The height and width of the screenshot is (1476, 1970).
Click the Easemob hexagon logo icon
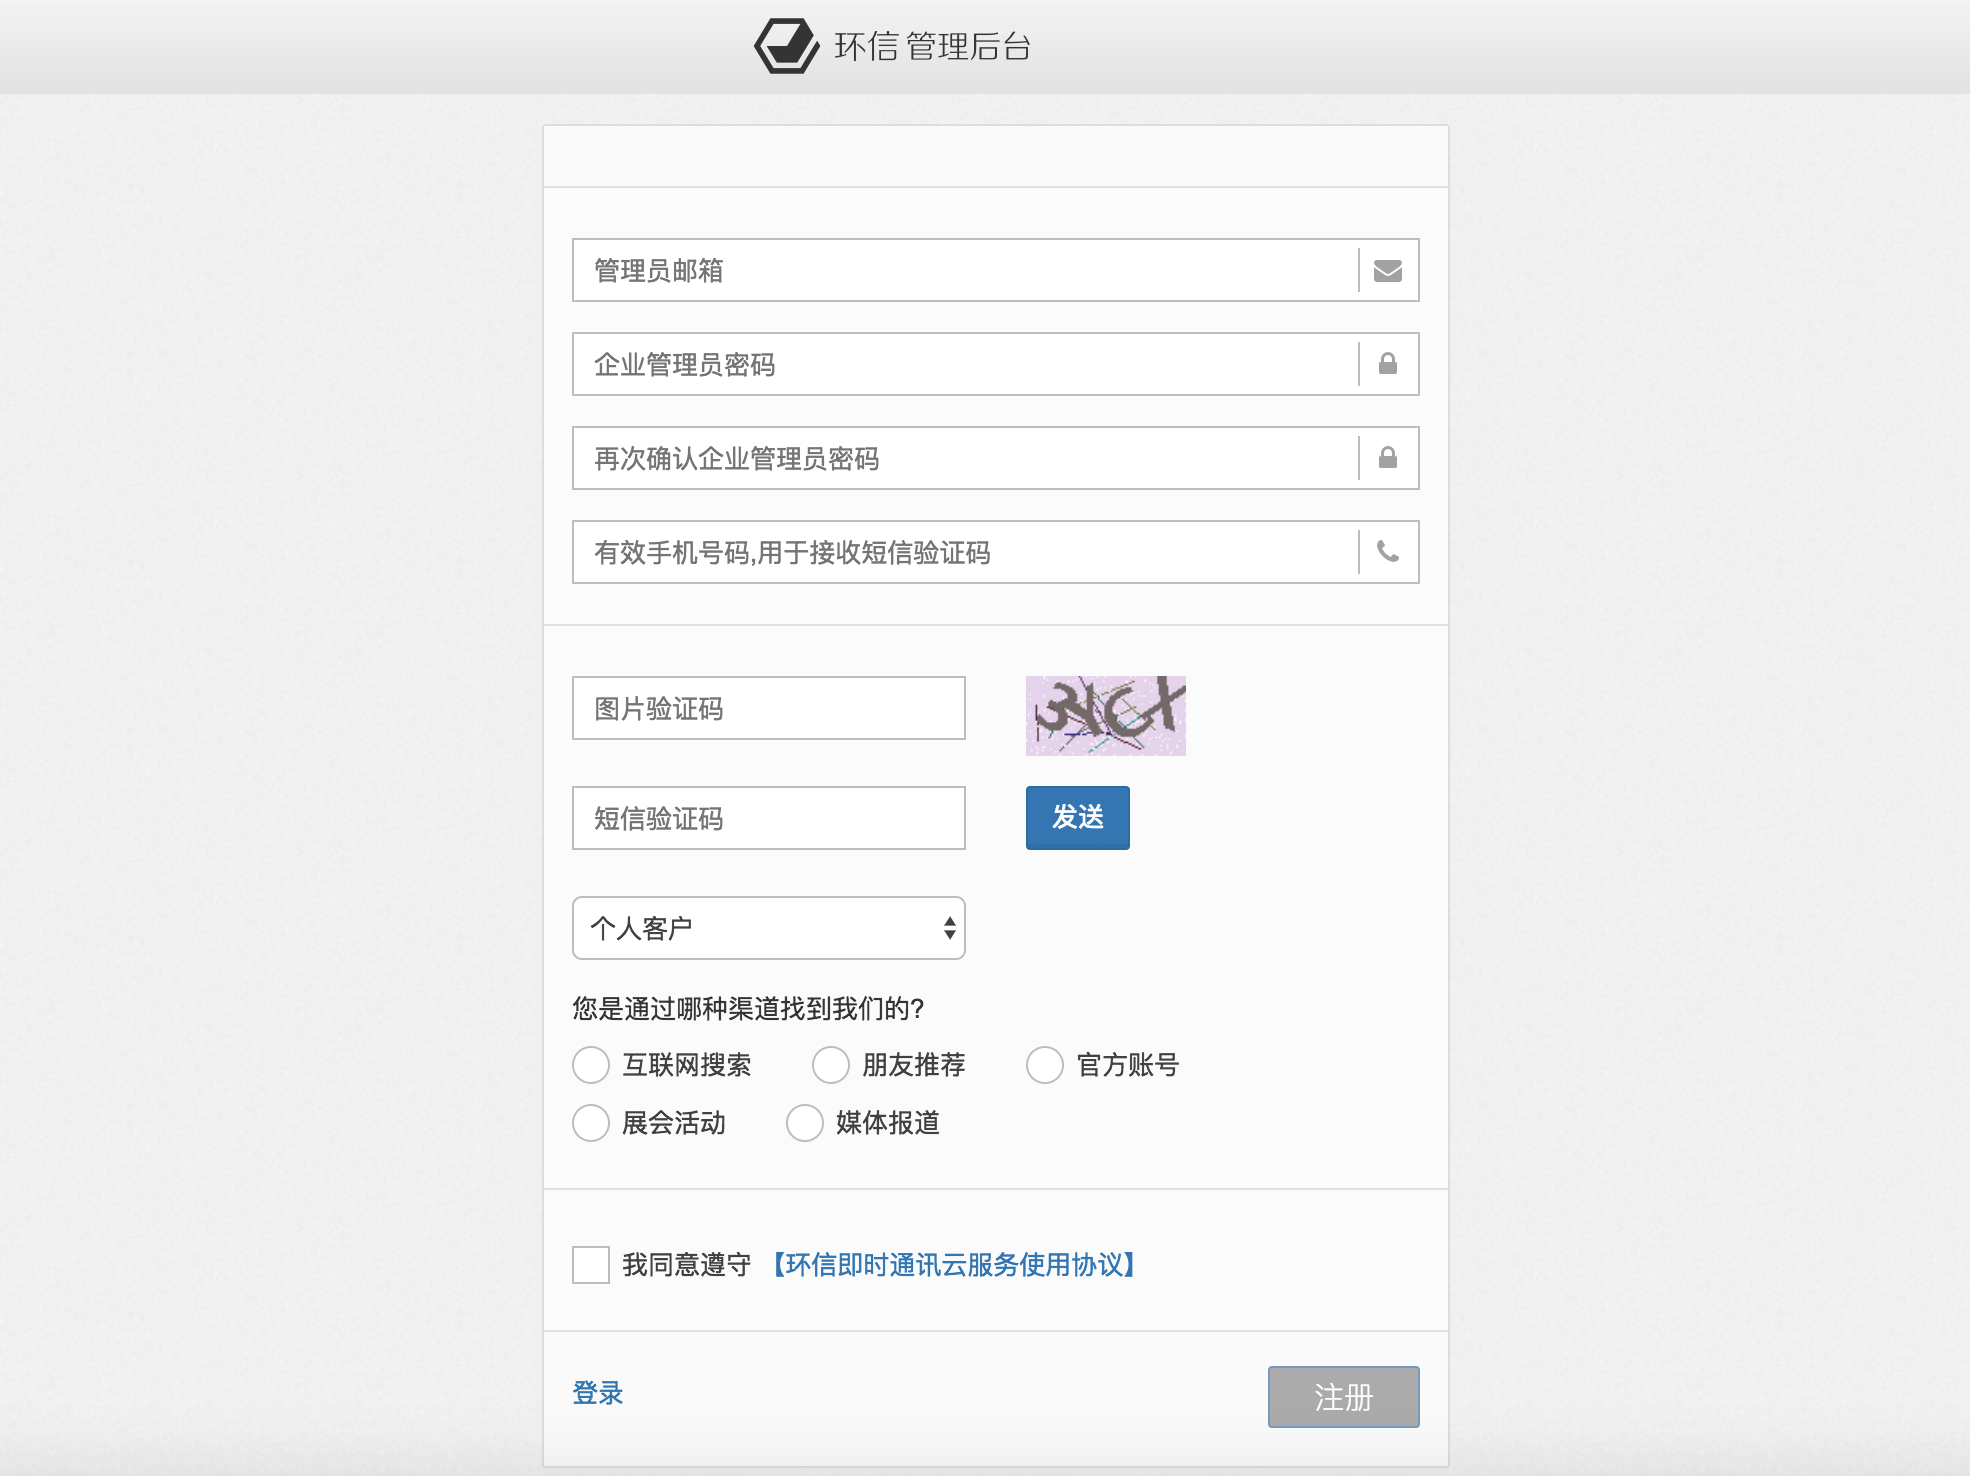(x=786, y=46)
